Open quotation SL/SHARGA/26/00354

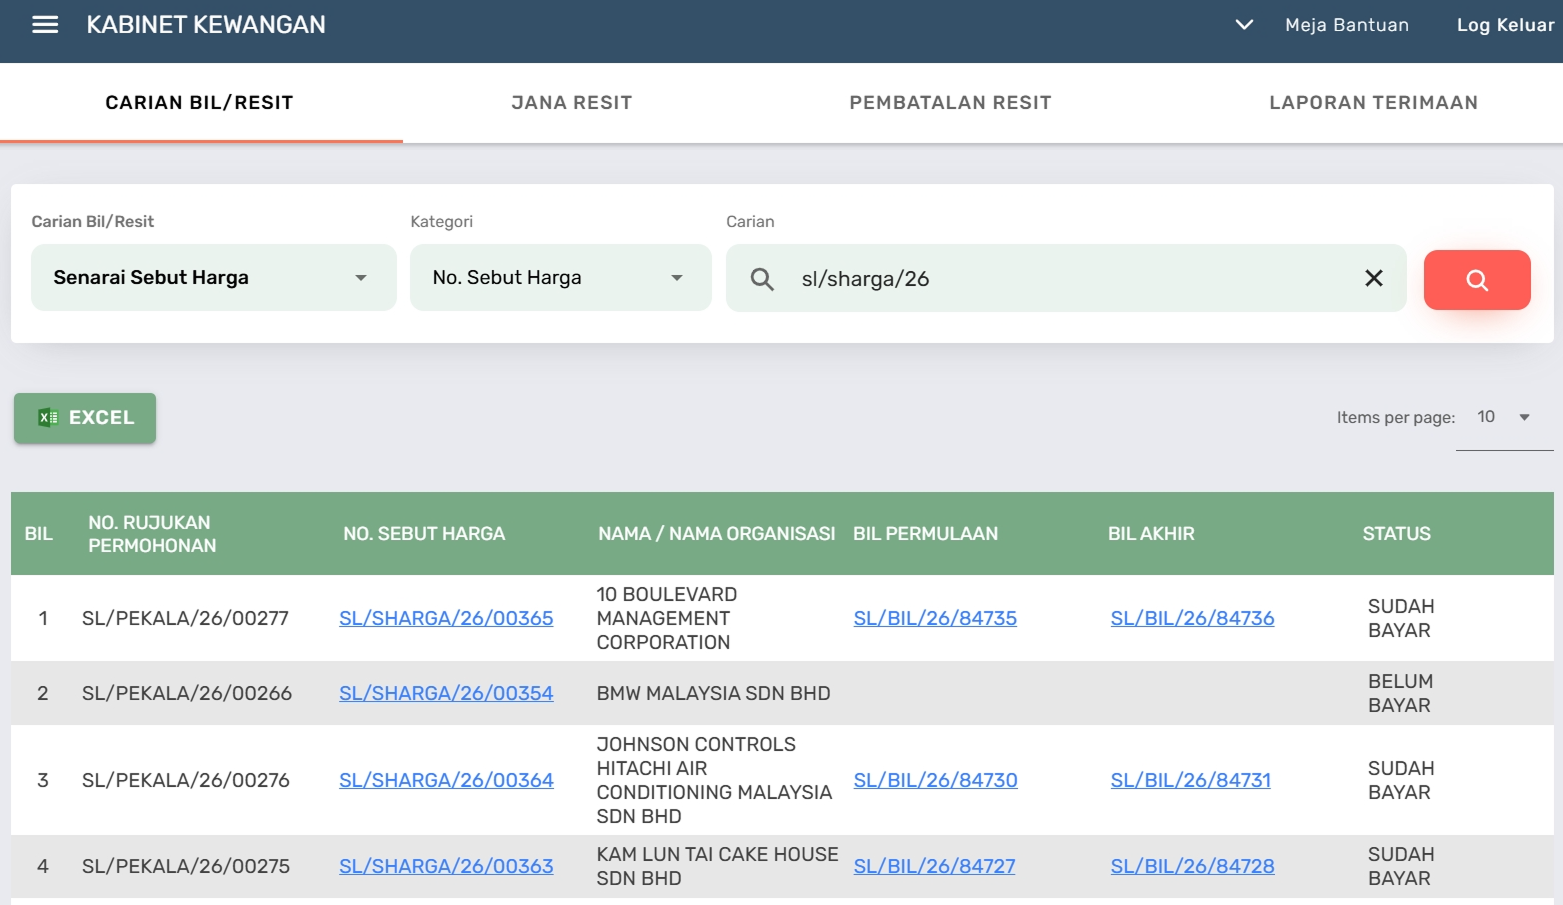coord(446,693)
